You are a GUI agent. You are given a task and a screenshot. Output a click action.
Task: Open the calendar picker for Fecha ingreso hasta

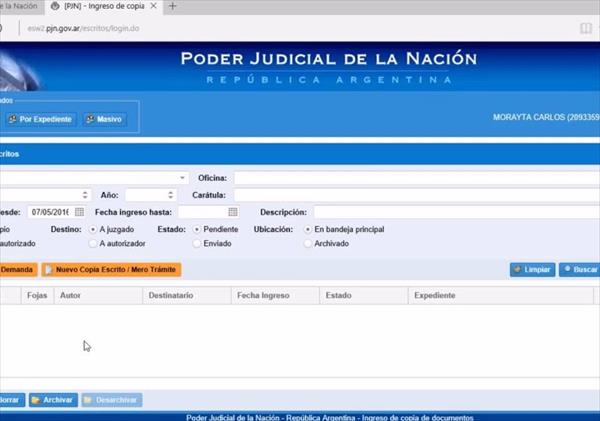coord(233,212)
